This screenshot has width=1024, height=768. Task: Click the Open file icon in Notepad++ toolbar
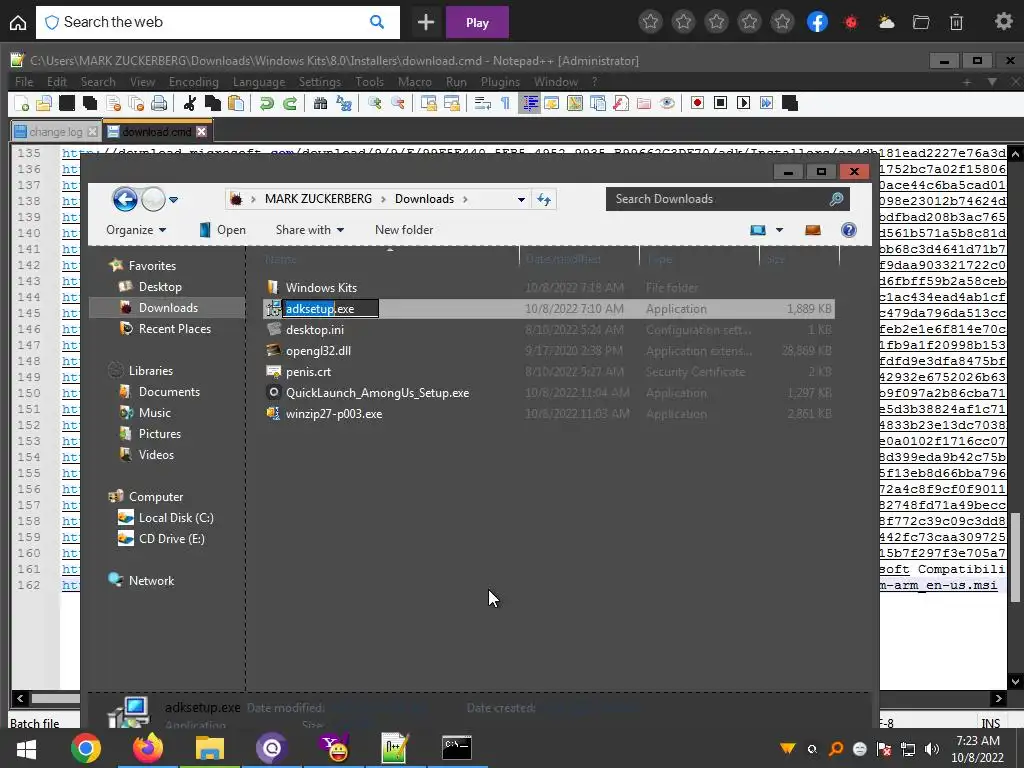point(44,103)
